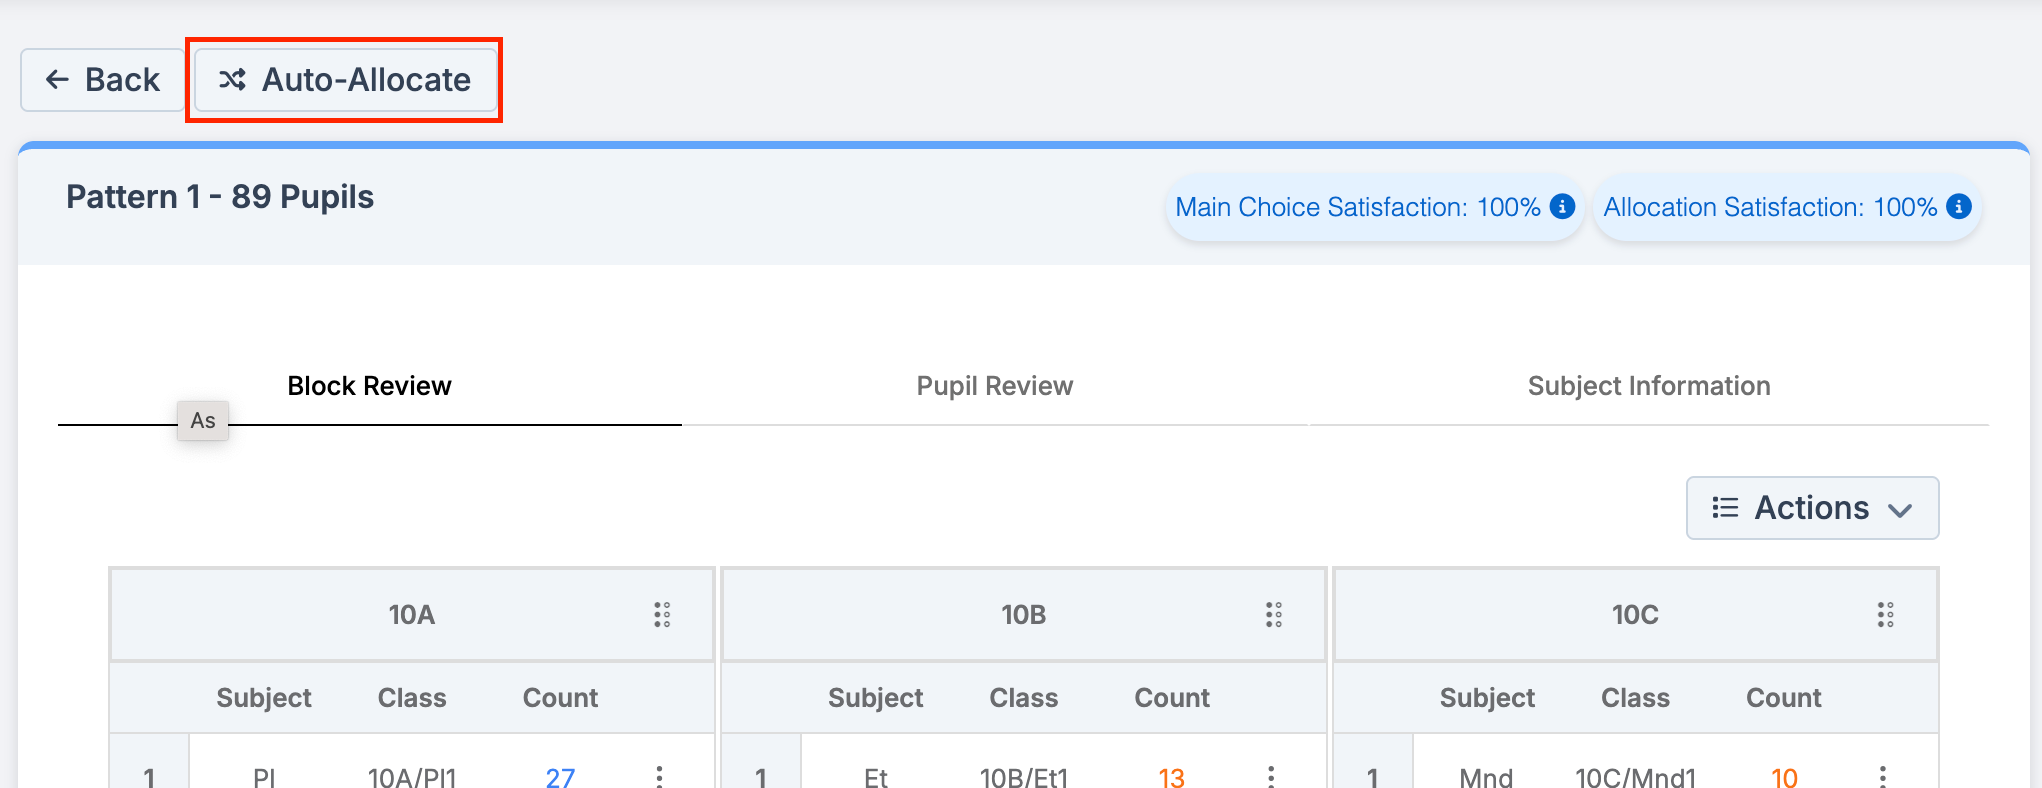The height and width of the screenshot is (788, 2042).
Task: Grab the 10C block drag handle
Action: pyautogui.click(x=1886, y=614)
